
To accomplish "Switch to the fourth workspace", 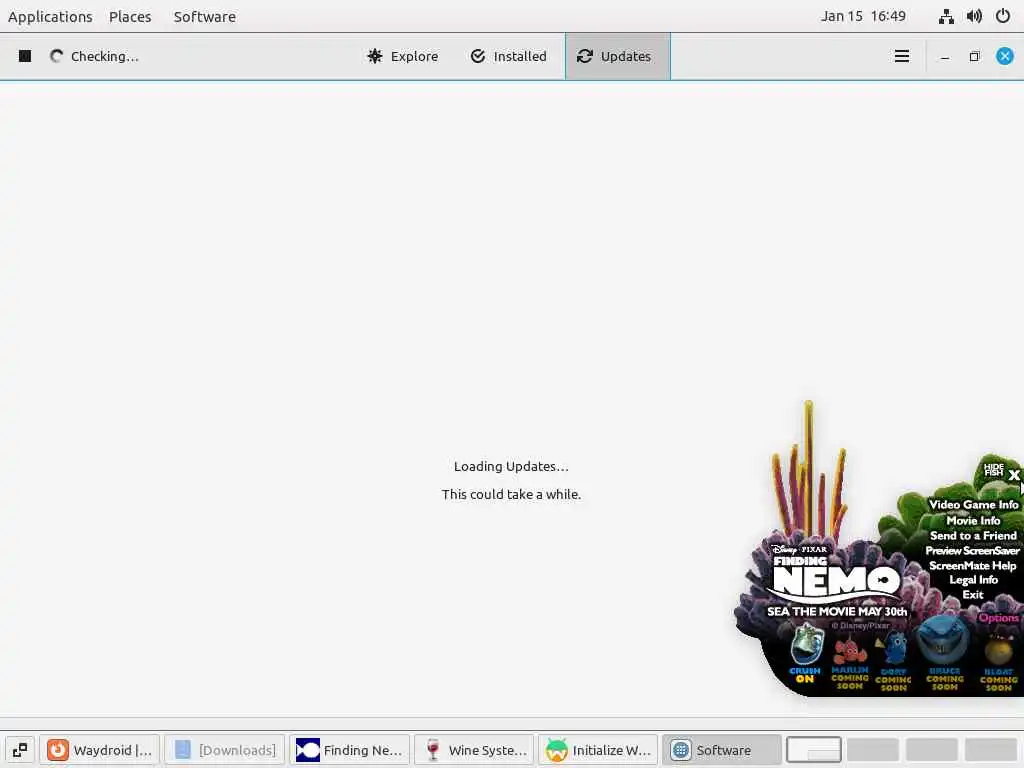I will point(991,750).
